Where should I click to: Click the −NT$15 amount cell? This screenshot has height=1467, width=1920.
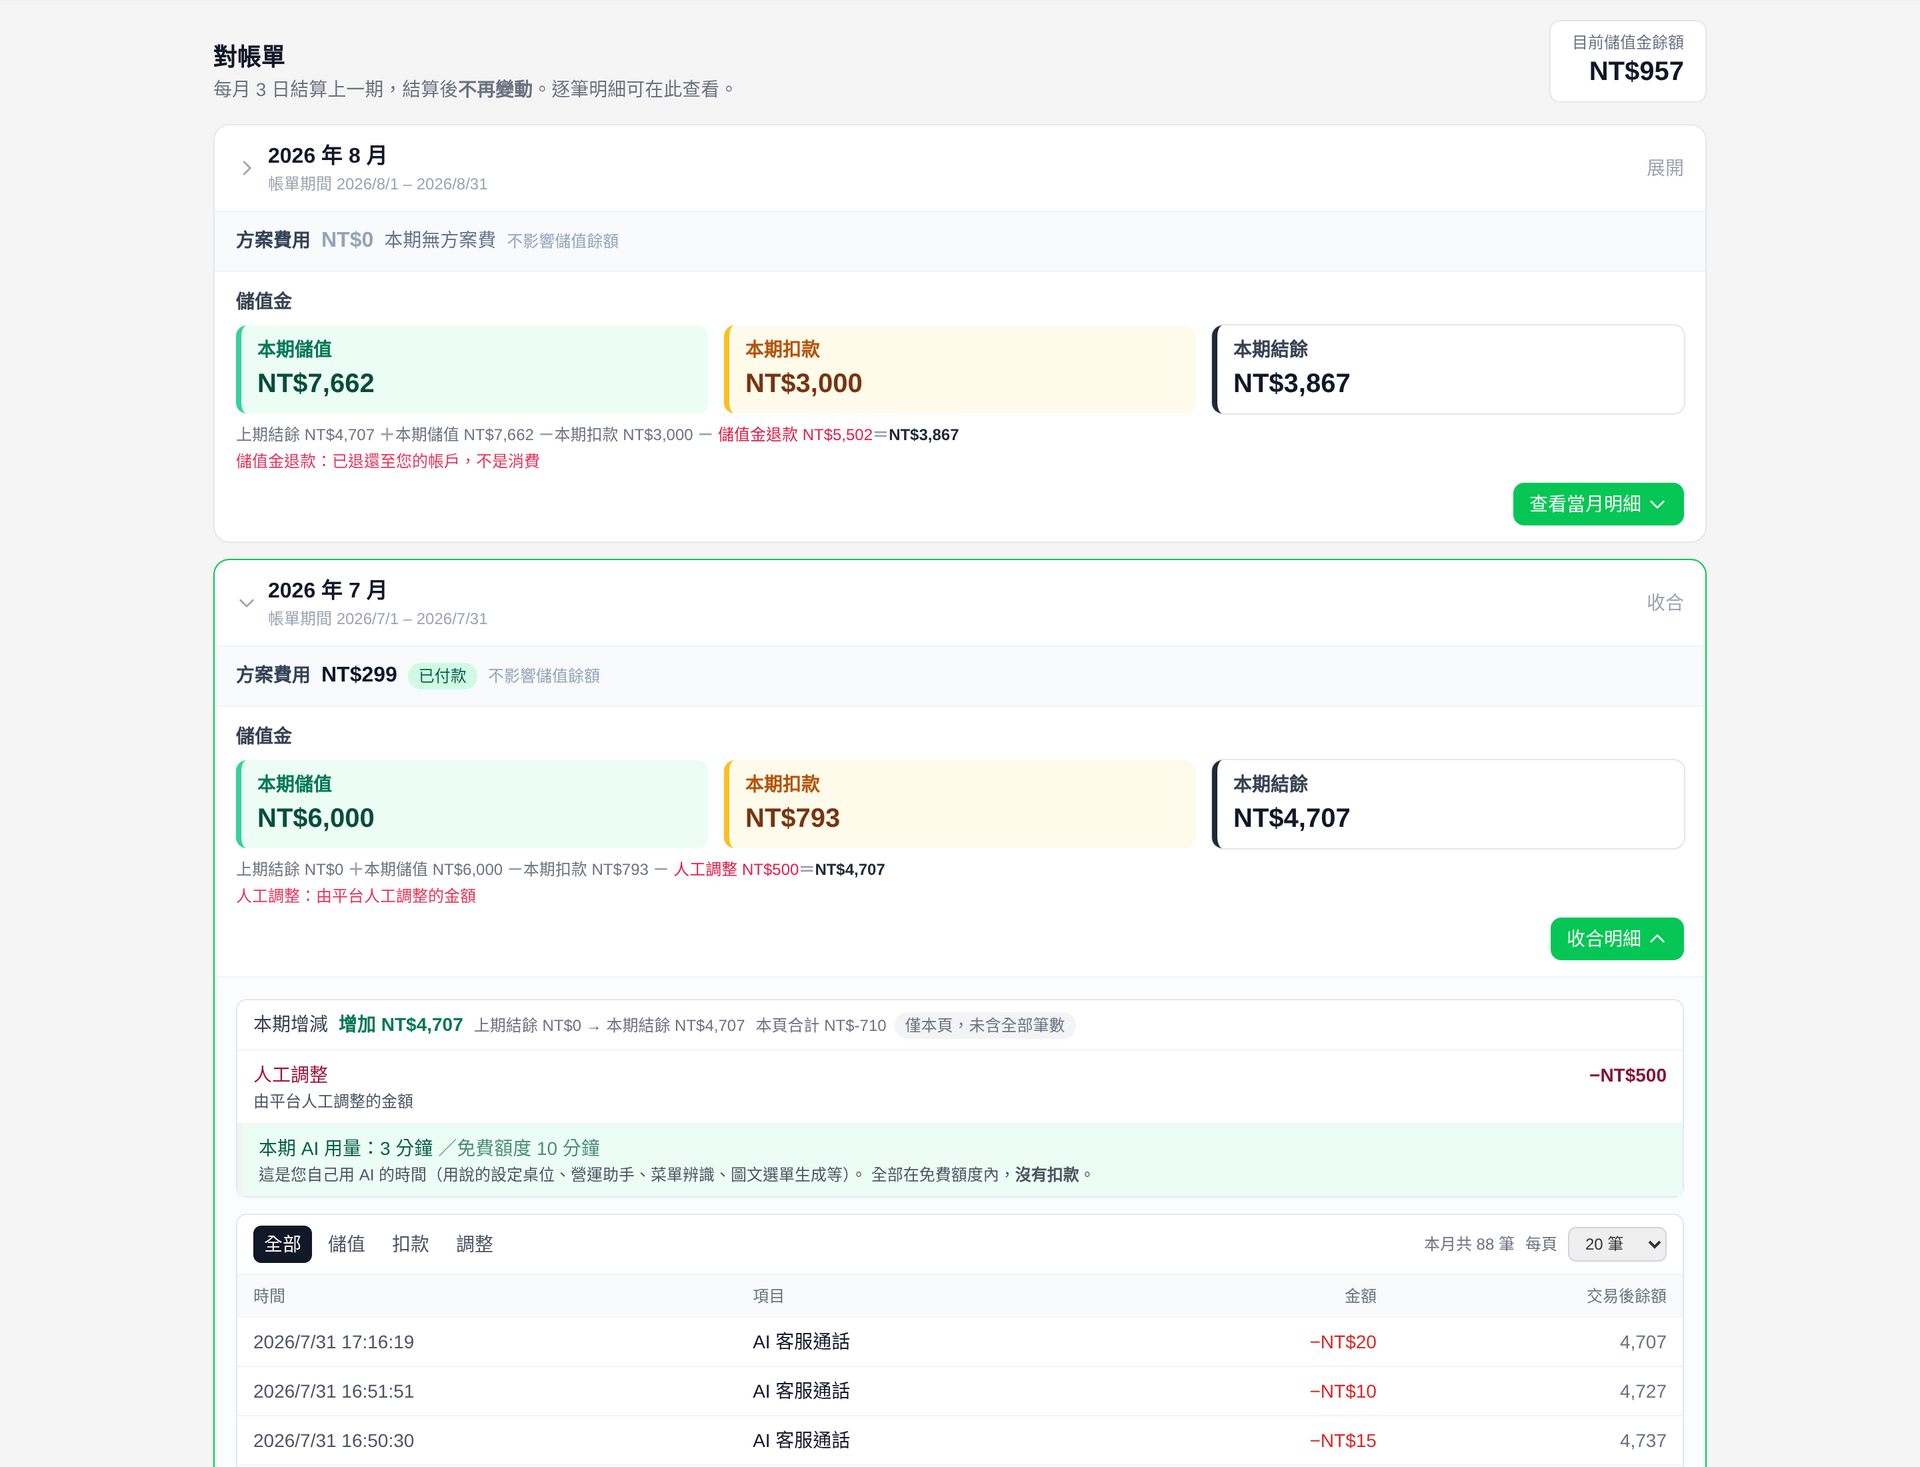[1343, 1441]
